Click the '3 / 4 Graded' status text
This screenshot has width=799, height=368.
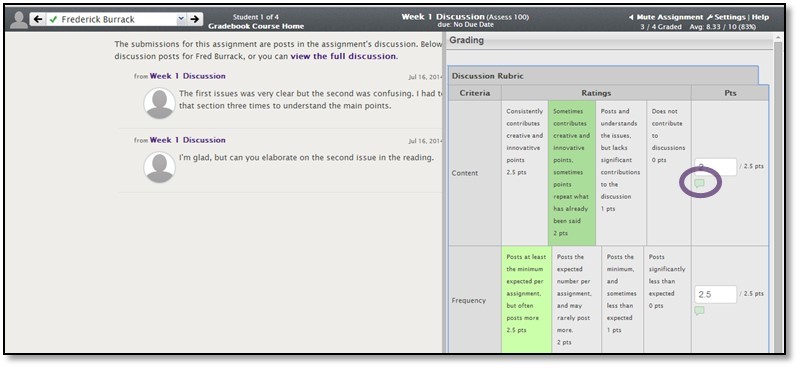[x=660, y=27]
